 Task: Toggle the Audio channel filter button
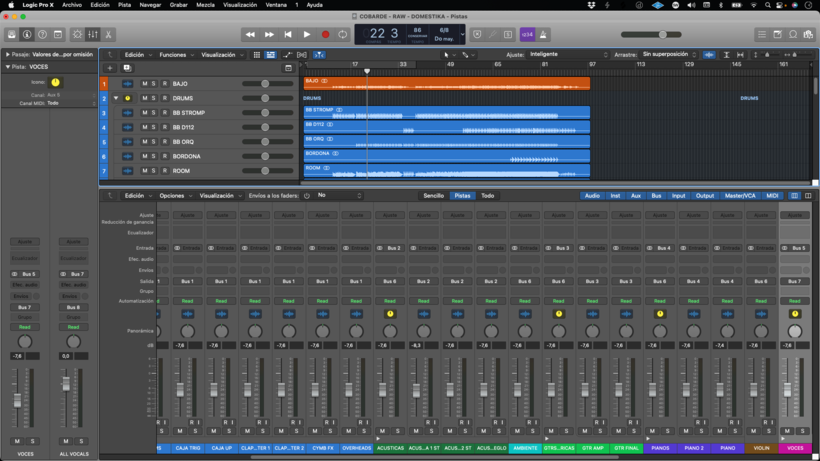(x=592, y=195)
